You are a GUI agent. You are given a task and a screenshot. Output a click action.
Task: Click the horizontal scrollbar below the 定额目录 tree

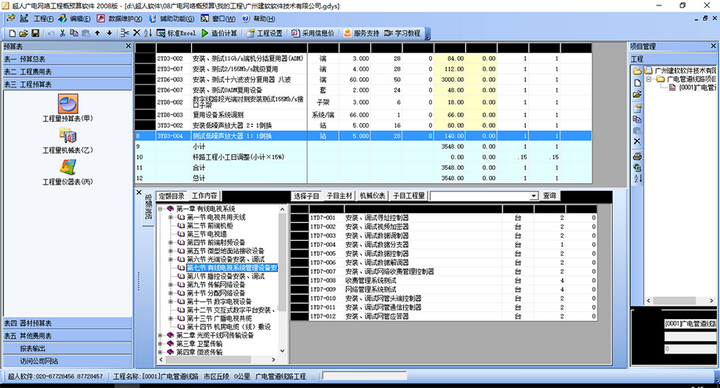pos(216,360)
